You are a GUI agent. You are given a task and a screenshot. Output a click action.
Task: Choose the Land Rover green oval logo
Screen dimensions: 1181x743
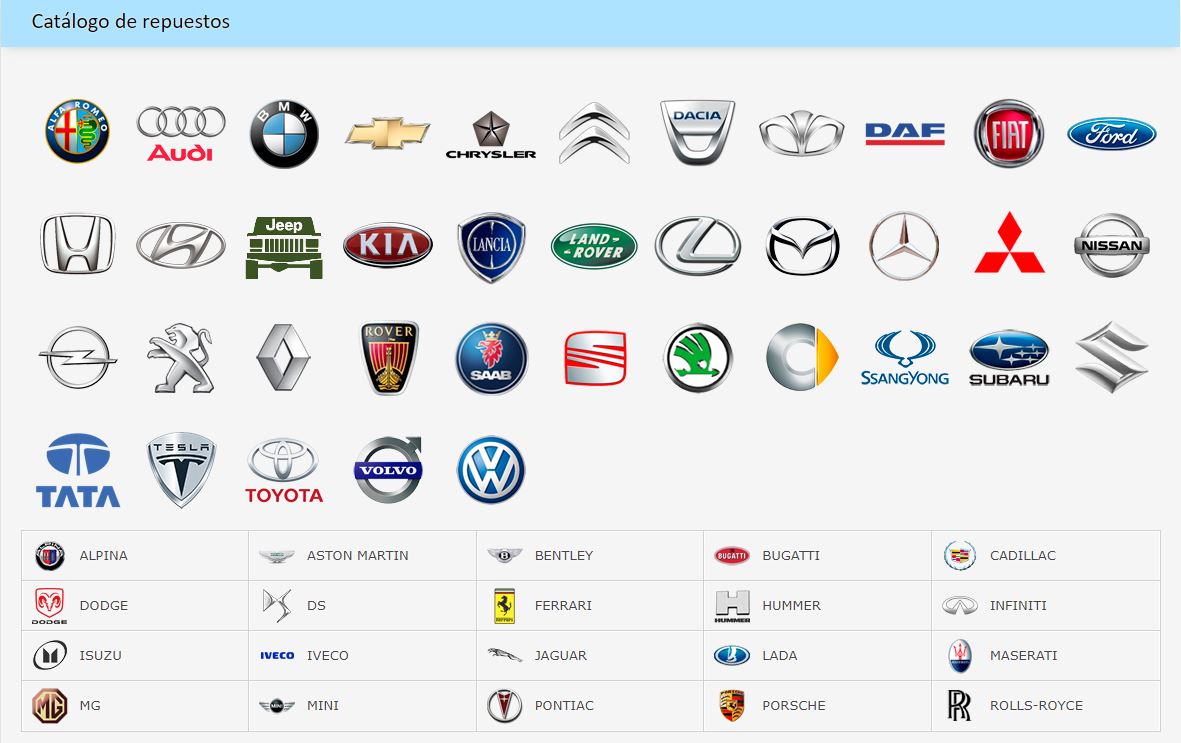tap(593, 246)
